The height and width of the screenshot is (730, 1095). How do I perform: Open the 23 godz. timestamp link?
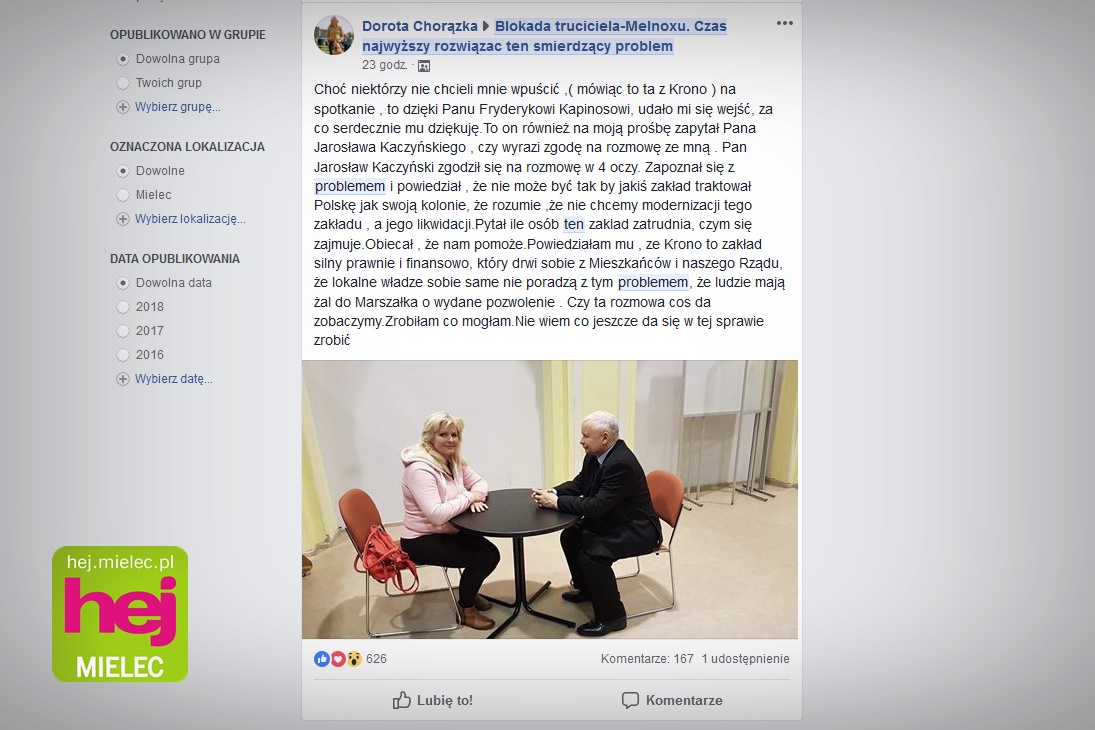pyautogui.click(x=384, y=65)
